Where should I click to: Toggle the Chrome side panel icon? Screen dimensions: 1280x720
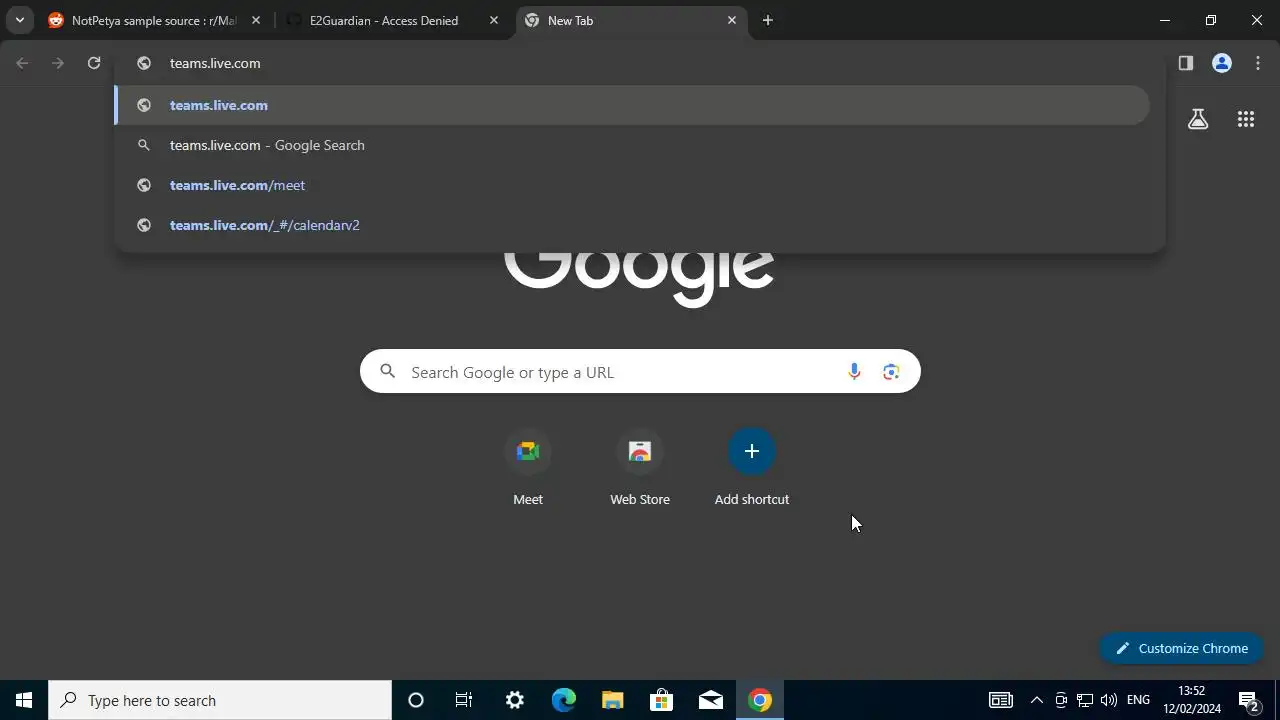click(1185, 63)
